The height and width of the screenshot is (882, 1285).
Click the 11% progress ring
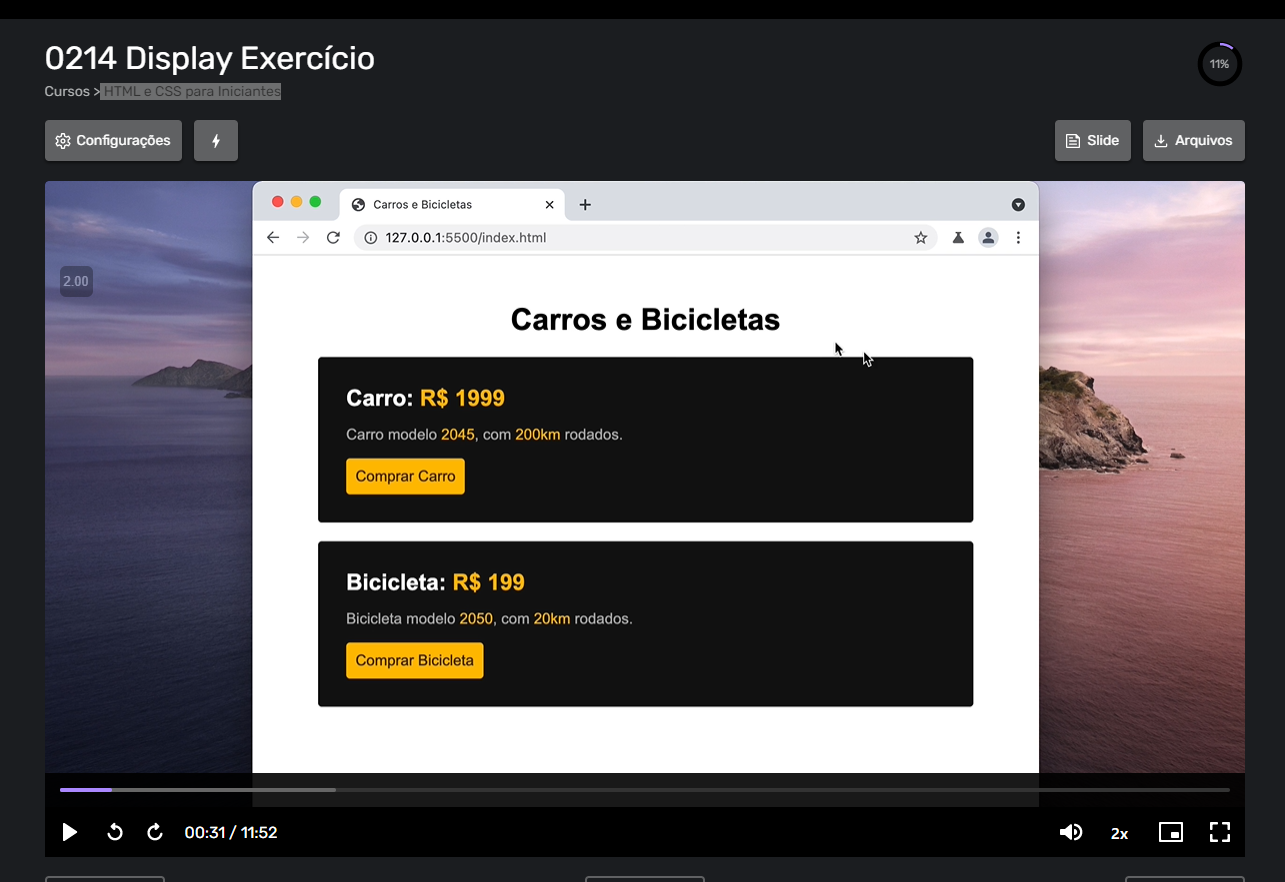tap(1219, 63)
